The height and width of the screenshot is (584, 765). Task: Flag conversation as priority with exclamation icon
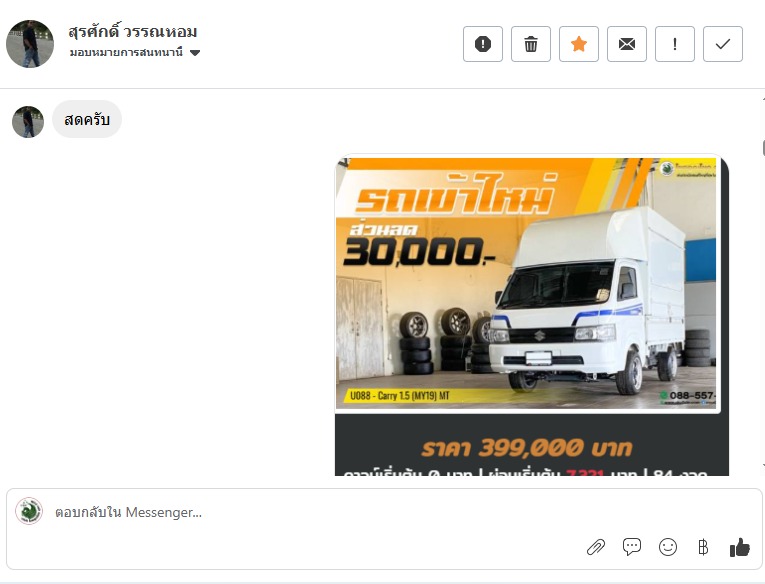675,44
